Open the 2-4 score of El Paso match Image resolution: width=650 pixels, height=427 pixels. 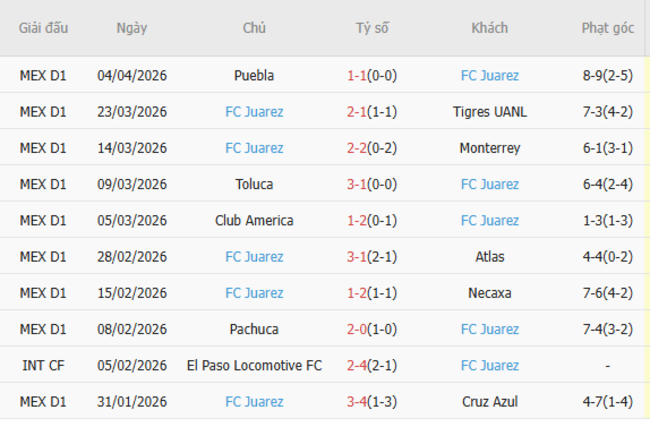click(x=359, y=366)
